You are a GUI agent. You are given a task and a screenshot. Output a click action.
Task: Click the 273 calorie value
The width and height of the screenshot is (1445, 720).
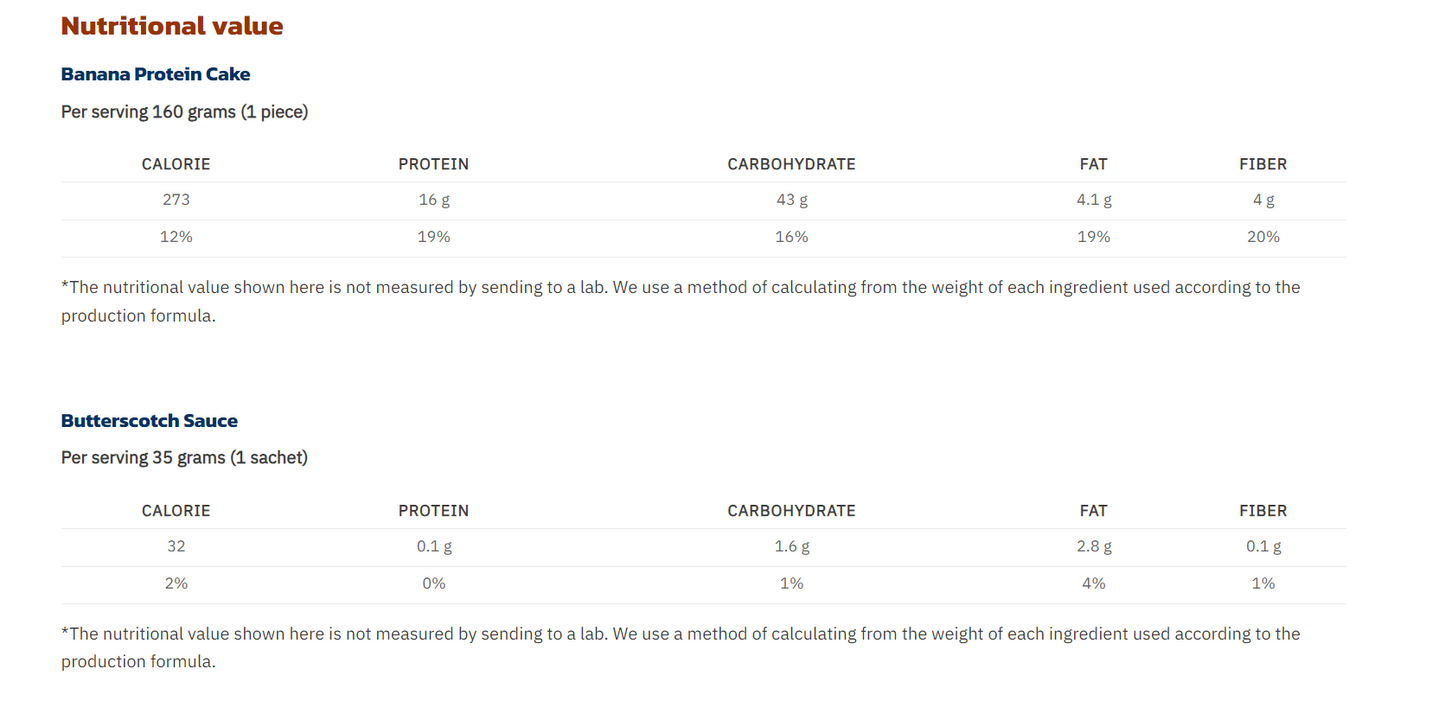point(176,200)
